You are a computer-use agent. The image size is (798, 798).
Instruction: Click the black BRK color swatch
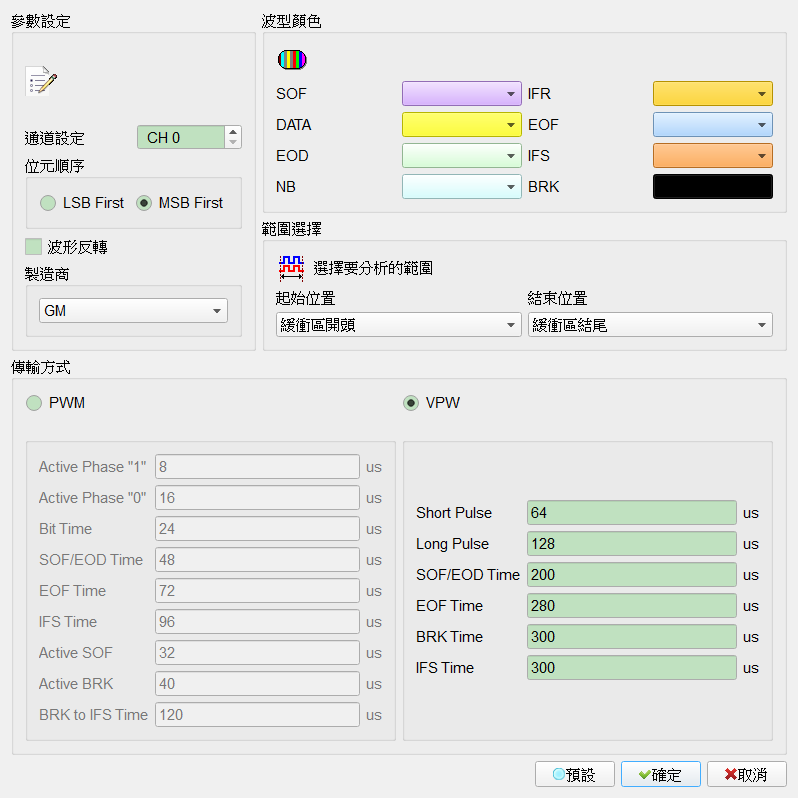coord(712,187)
